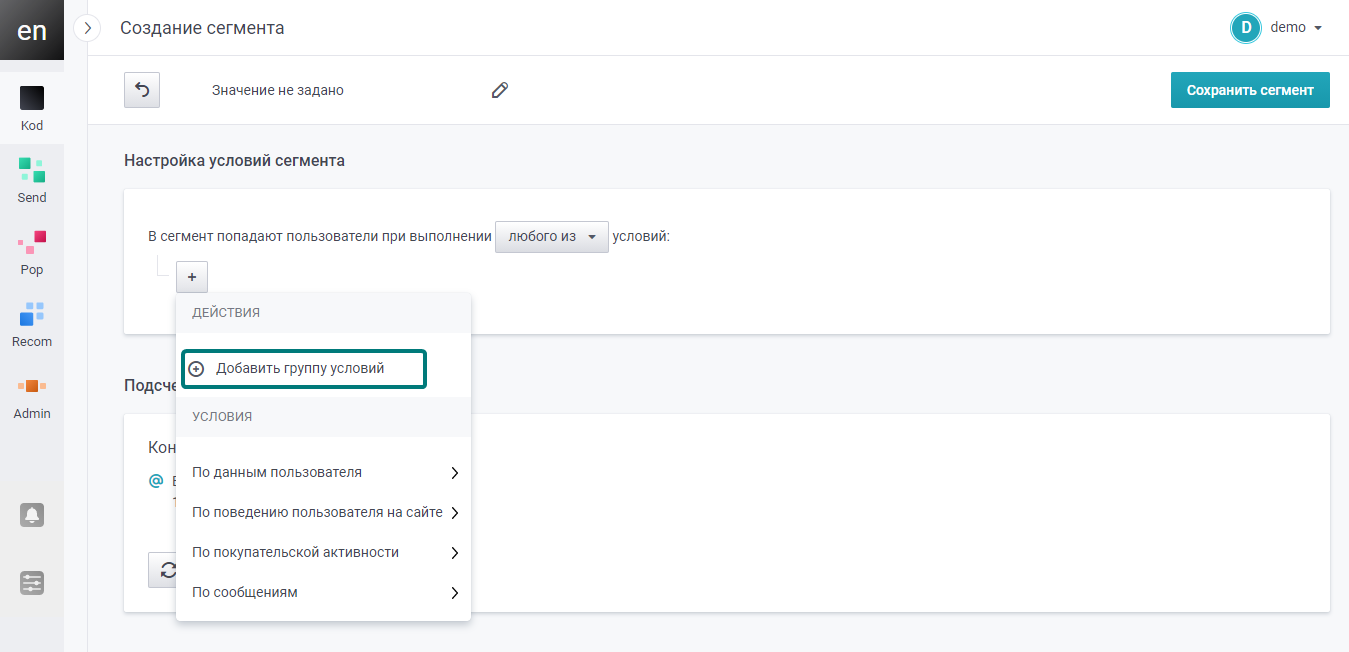This screenshot has height=652, width=1349.
Task: Click the 'Значение не задано' segment name
Action: click(278, 90)
